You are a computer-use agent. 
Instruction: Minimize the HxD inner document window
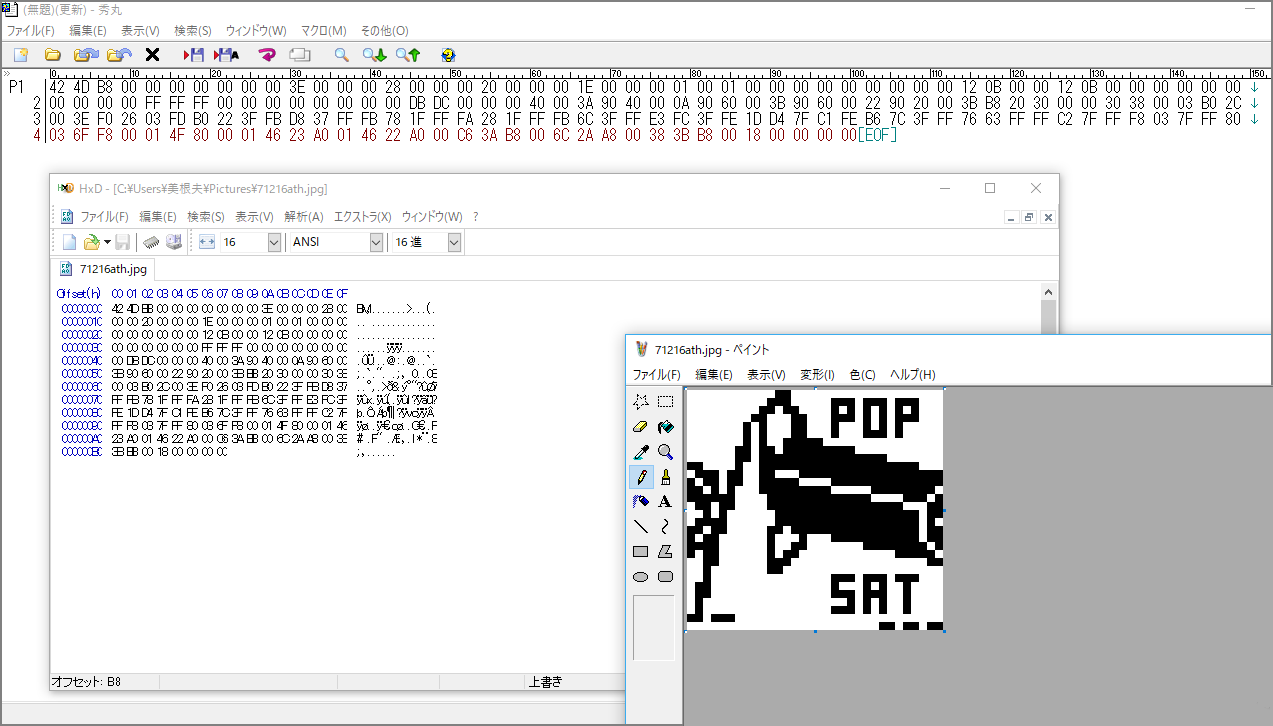click(1012, 217)
